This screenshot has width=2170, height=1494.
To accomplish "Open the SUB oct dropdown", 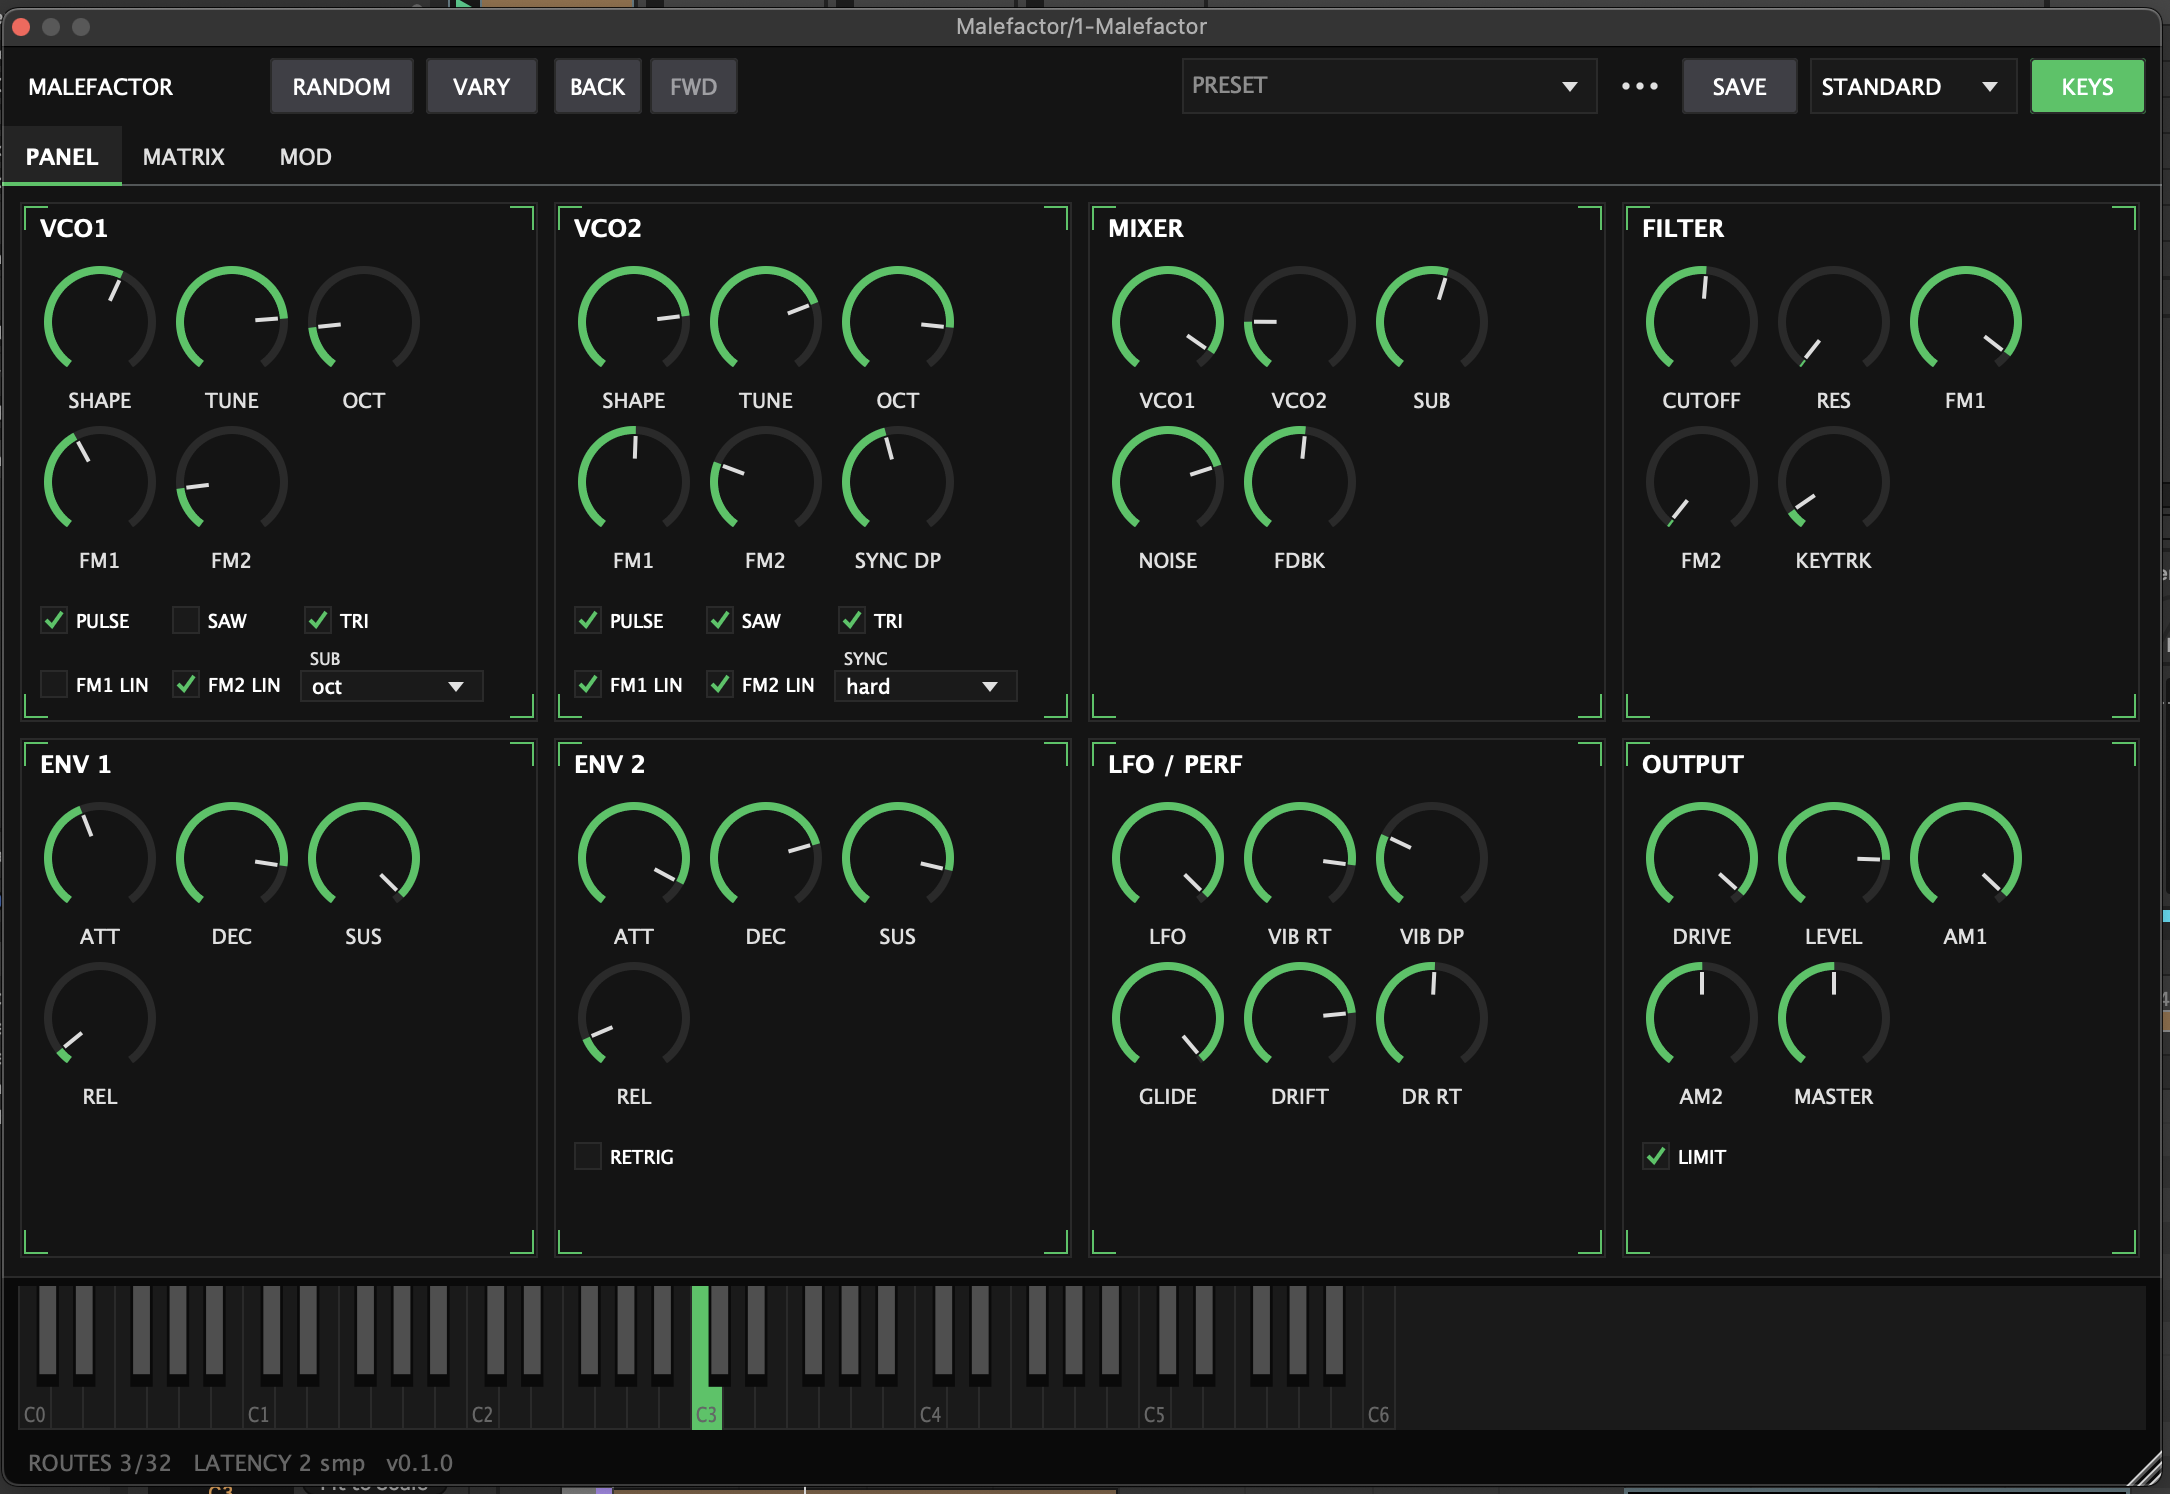I will [x=391, y=686].
